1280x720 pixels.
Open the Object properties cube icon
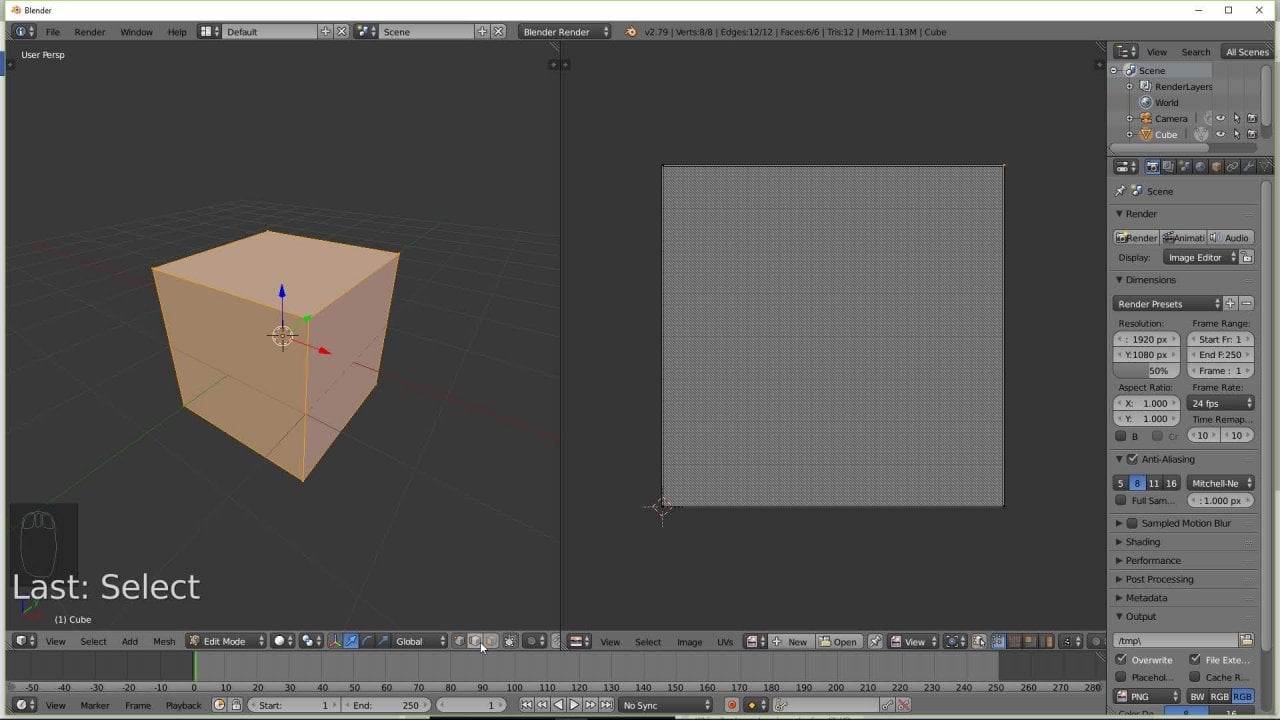1216,166
